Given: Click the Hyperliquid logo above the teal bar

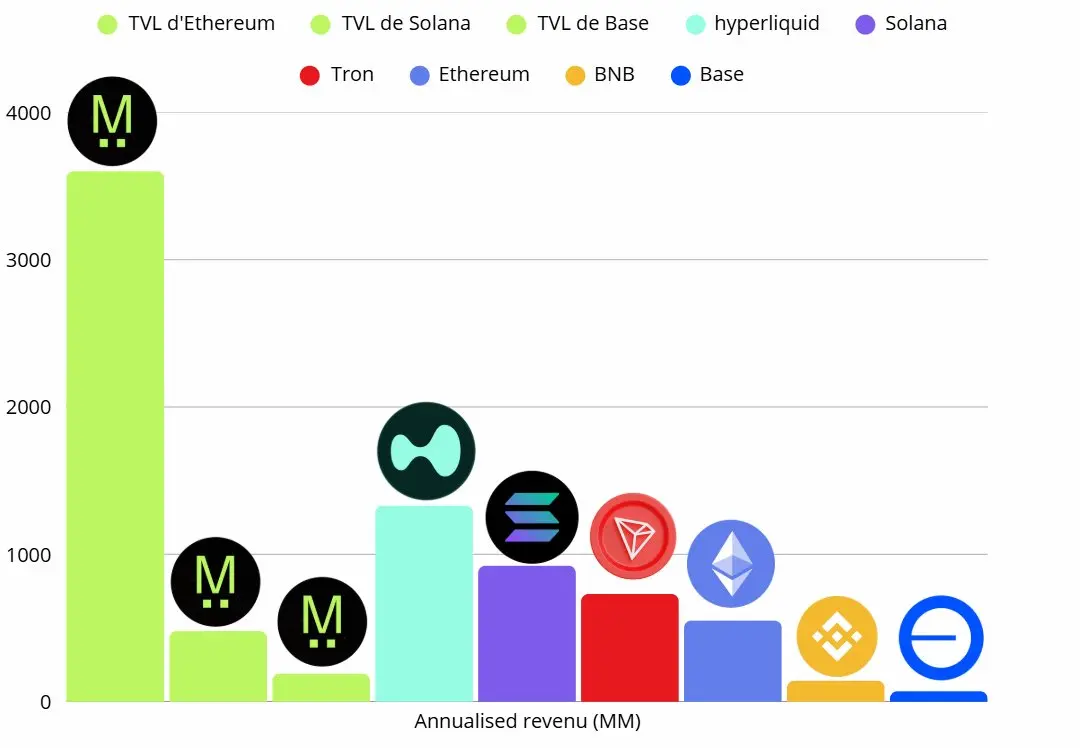Looking at the screenshot, I should 426,451.
